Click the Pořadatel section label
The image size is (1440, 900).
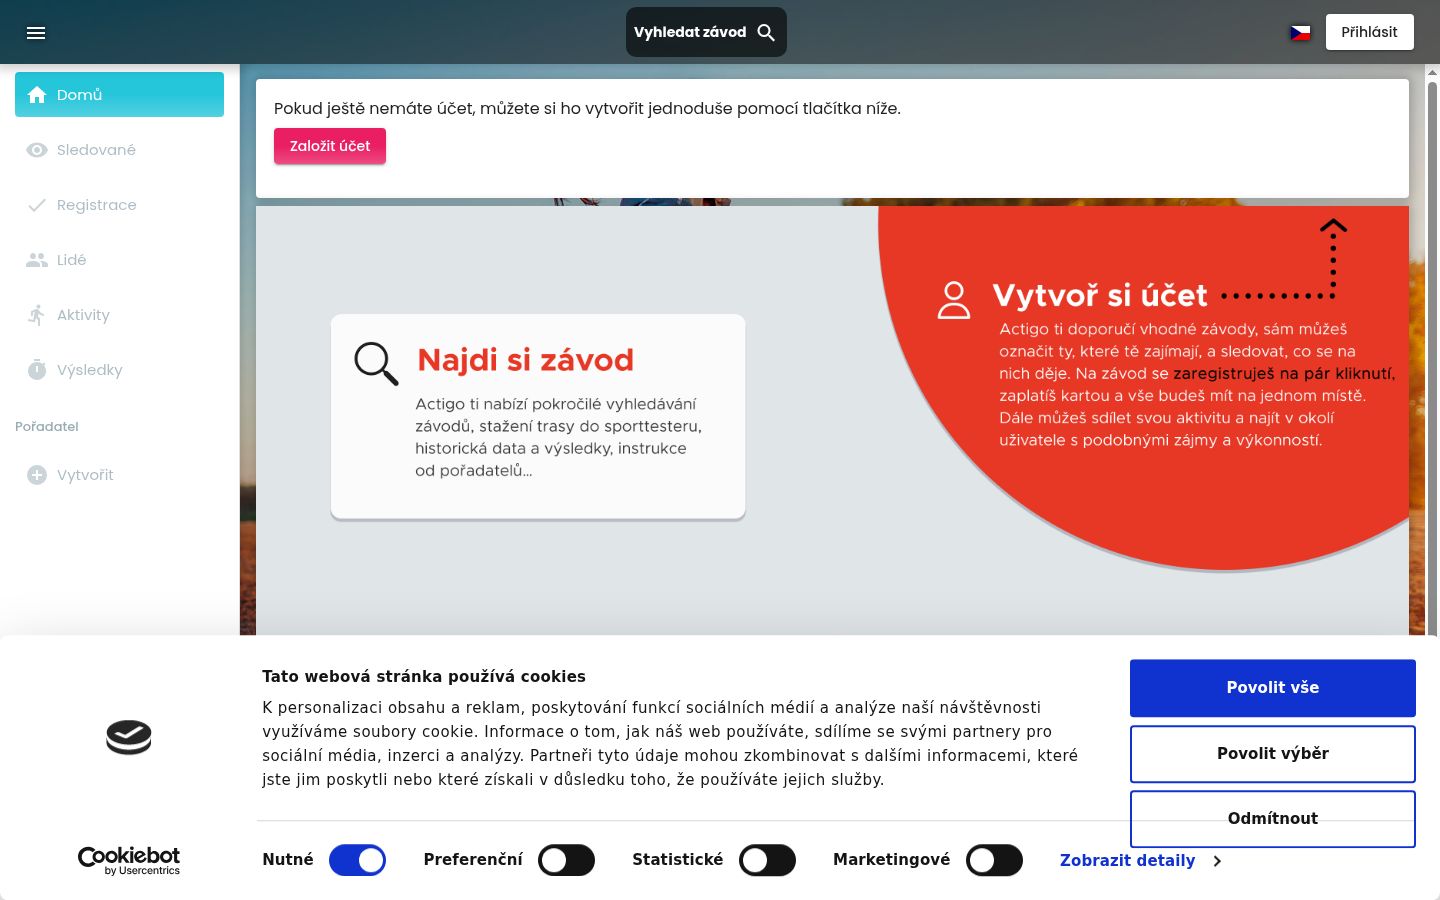tap(47, 427)
